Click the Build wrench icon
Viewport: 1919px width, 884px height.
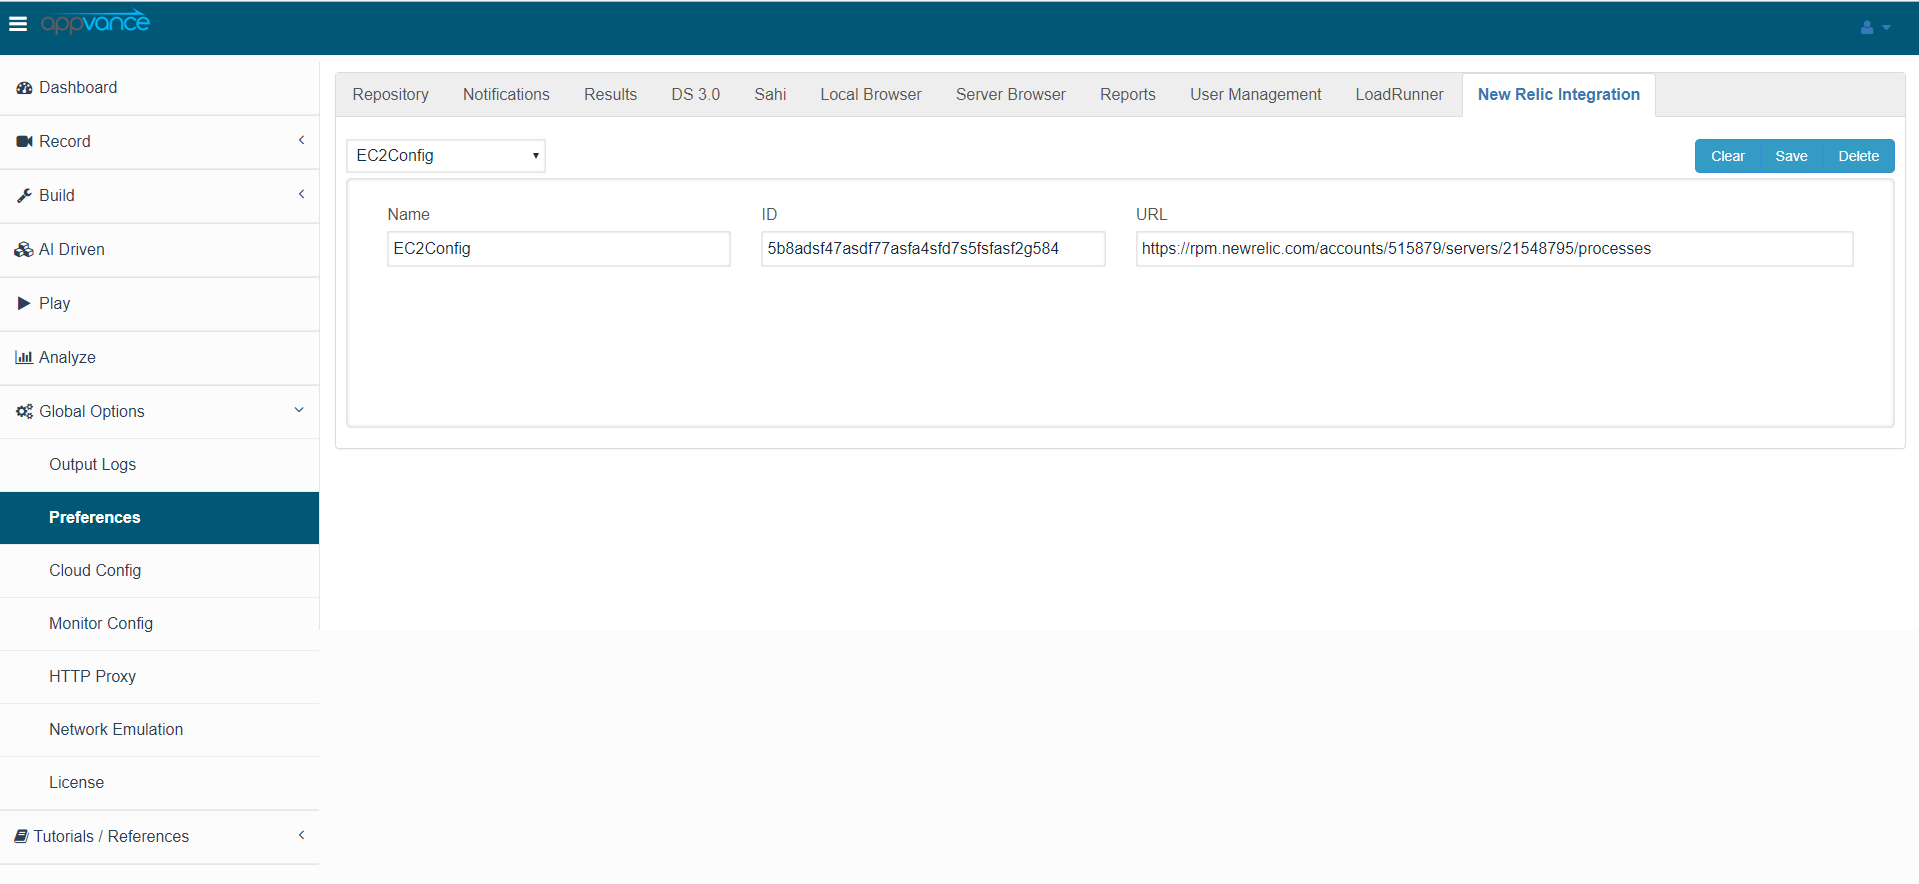click(24, 196)
